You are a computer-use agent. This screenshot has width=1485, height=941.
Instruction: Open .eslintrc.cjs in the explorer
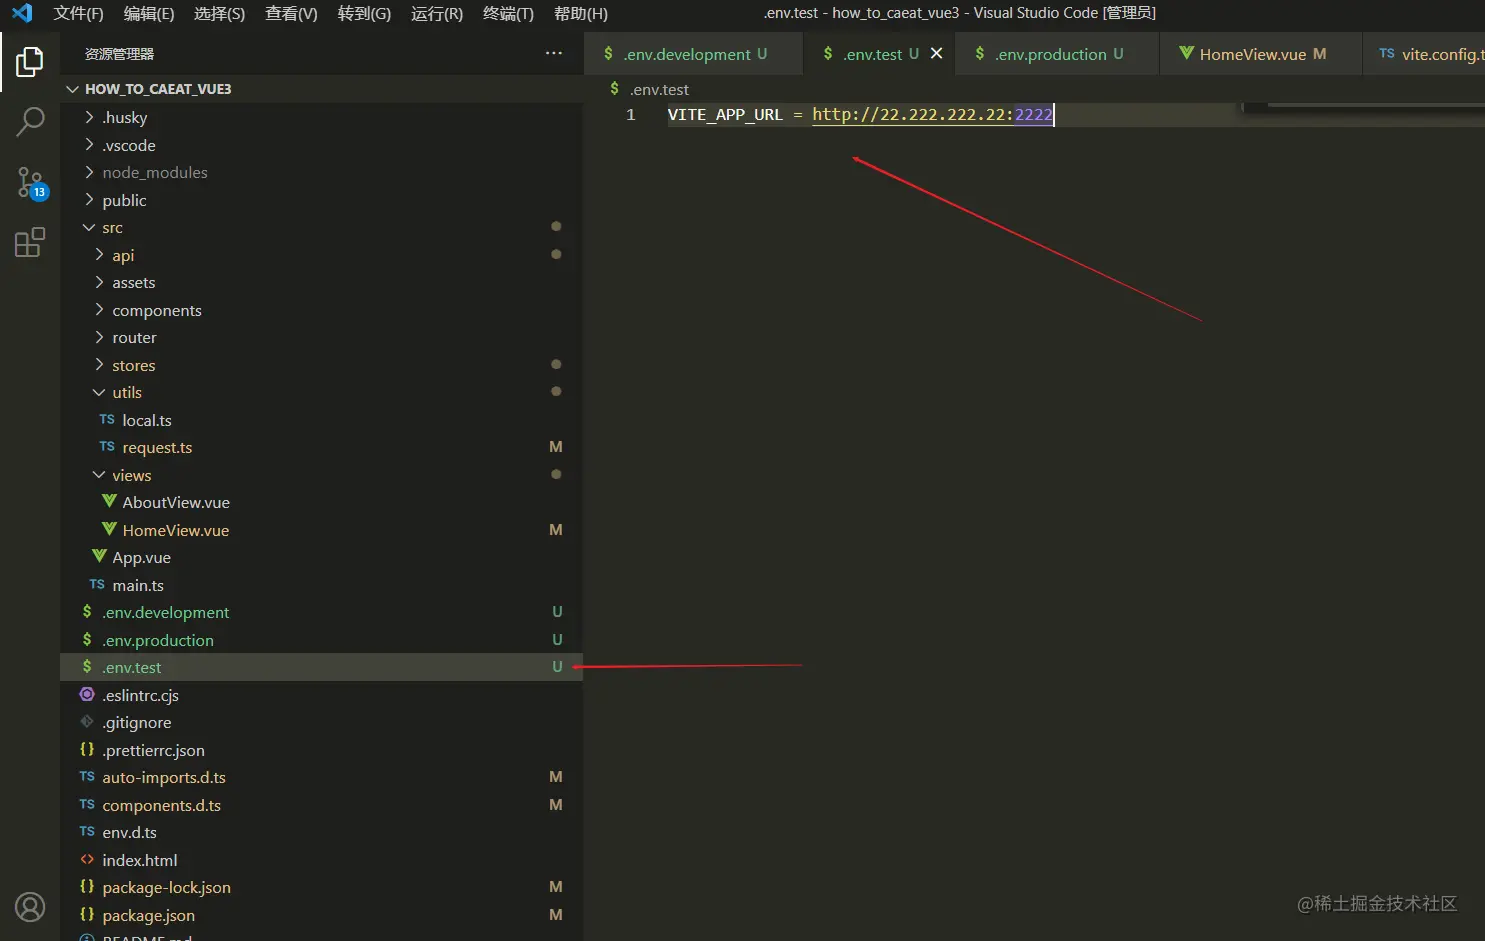click(x=322, y=695)
